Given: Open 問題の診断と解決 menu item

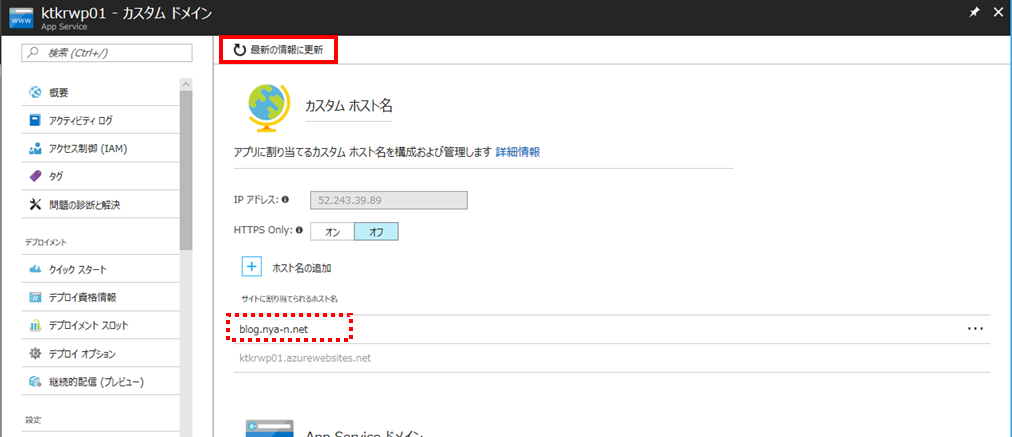Looking at the screenshot, I should (101, 205).
